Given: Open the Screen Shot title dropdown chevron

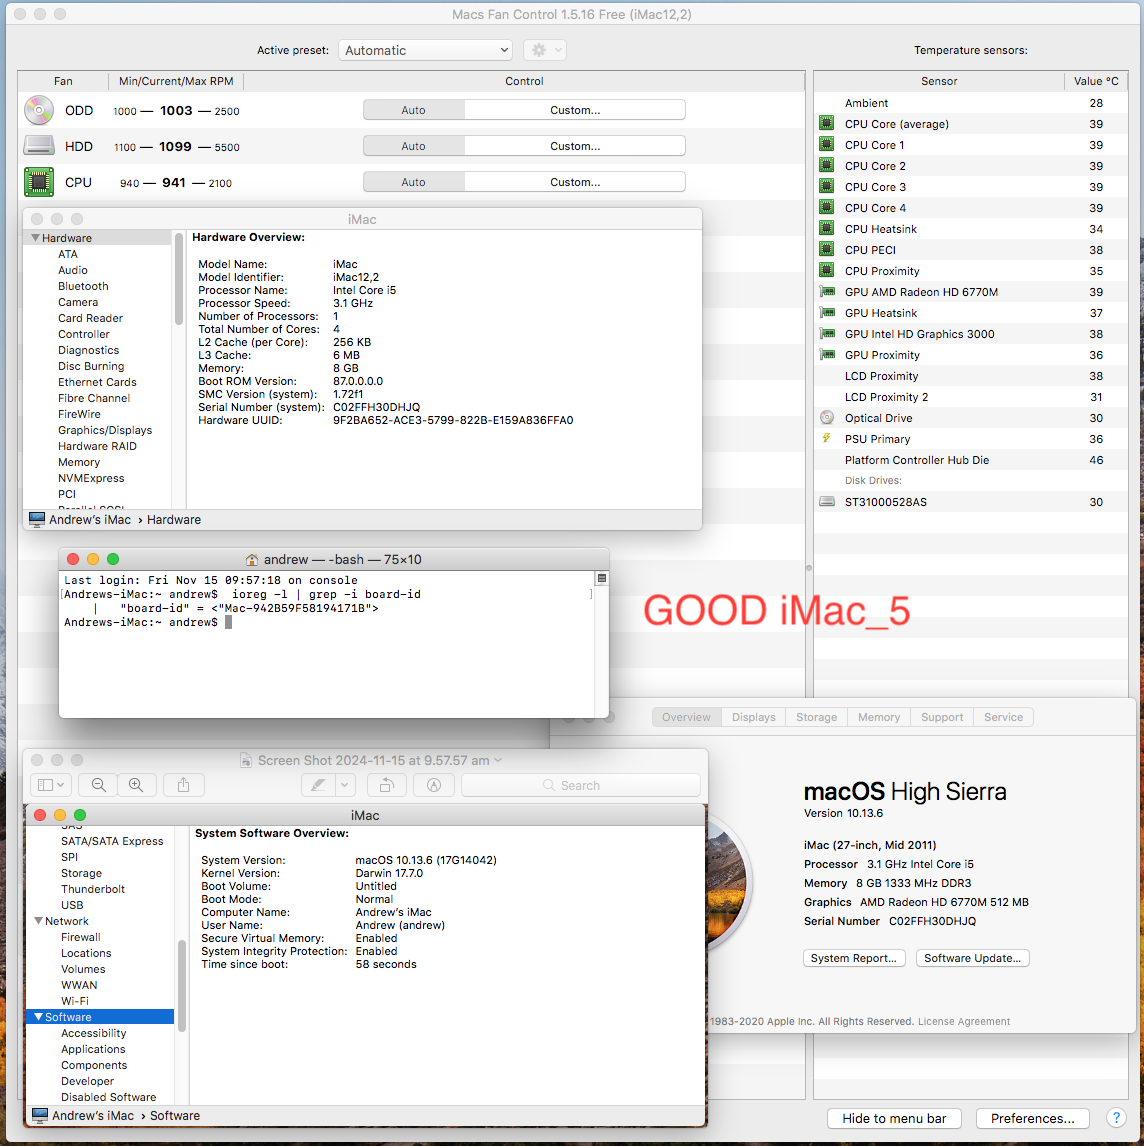Looking at the screenshot, I should (498, 760).
